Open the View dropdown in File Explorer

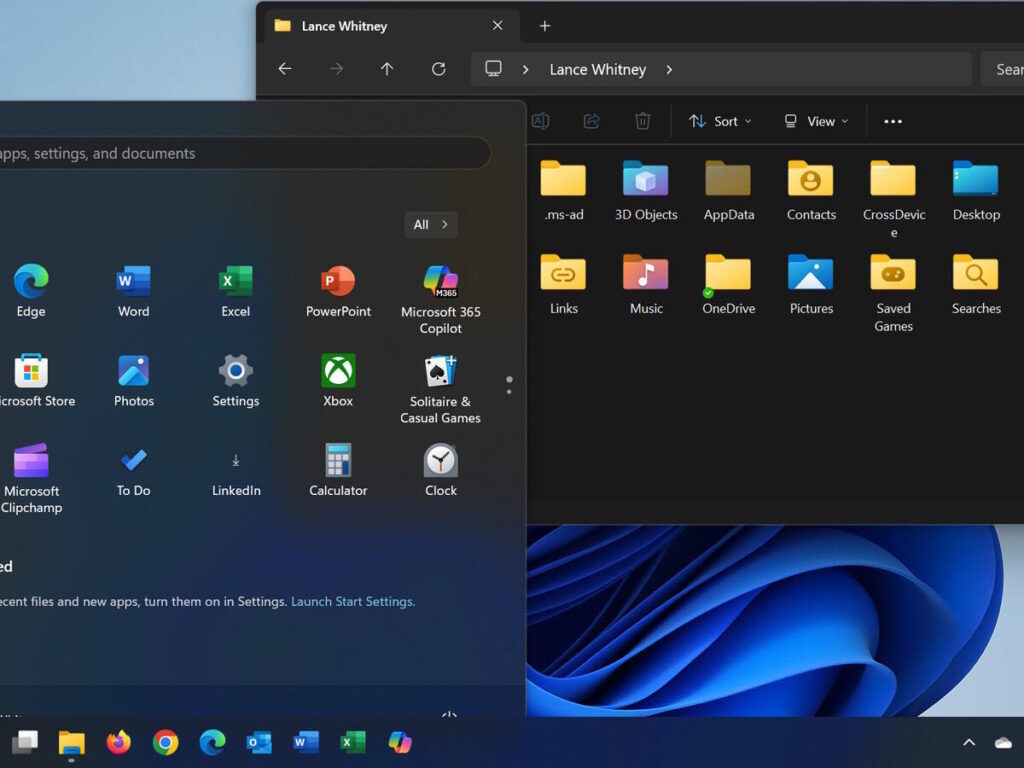(816, 121)
